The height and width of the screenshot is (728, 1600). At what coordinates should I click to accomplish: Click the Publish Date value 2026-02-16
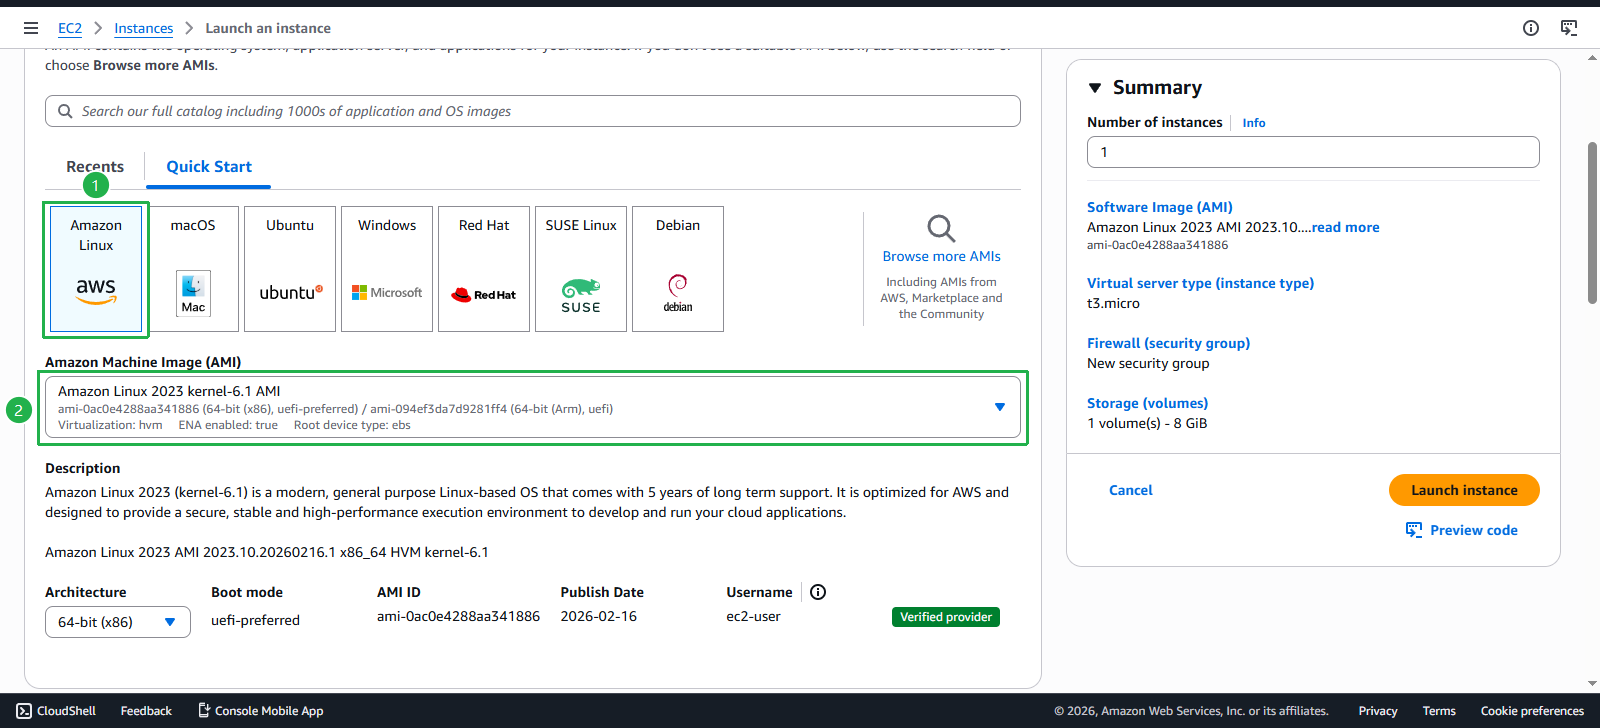click(599, 616)
